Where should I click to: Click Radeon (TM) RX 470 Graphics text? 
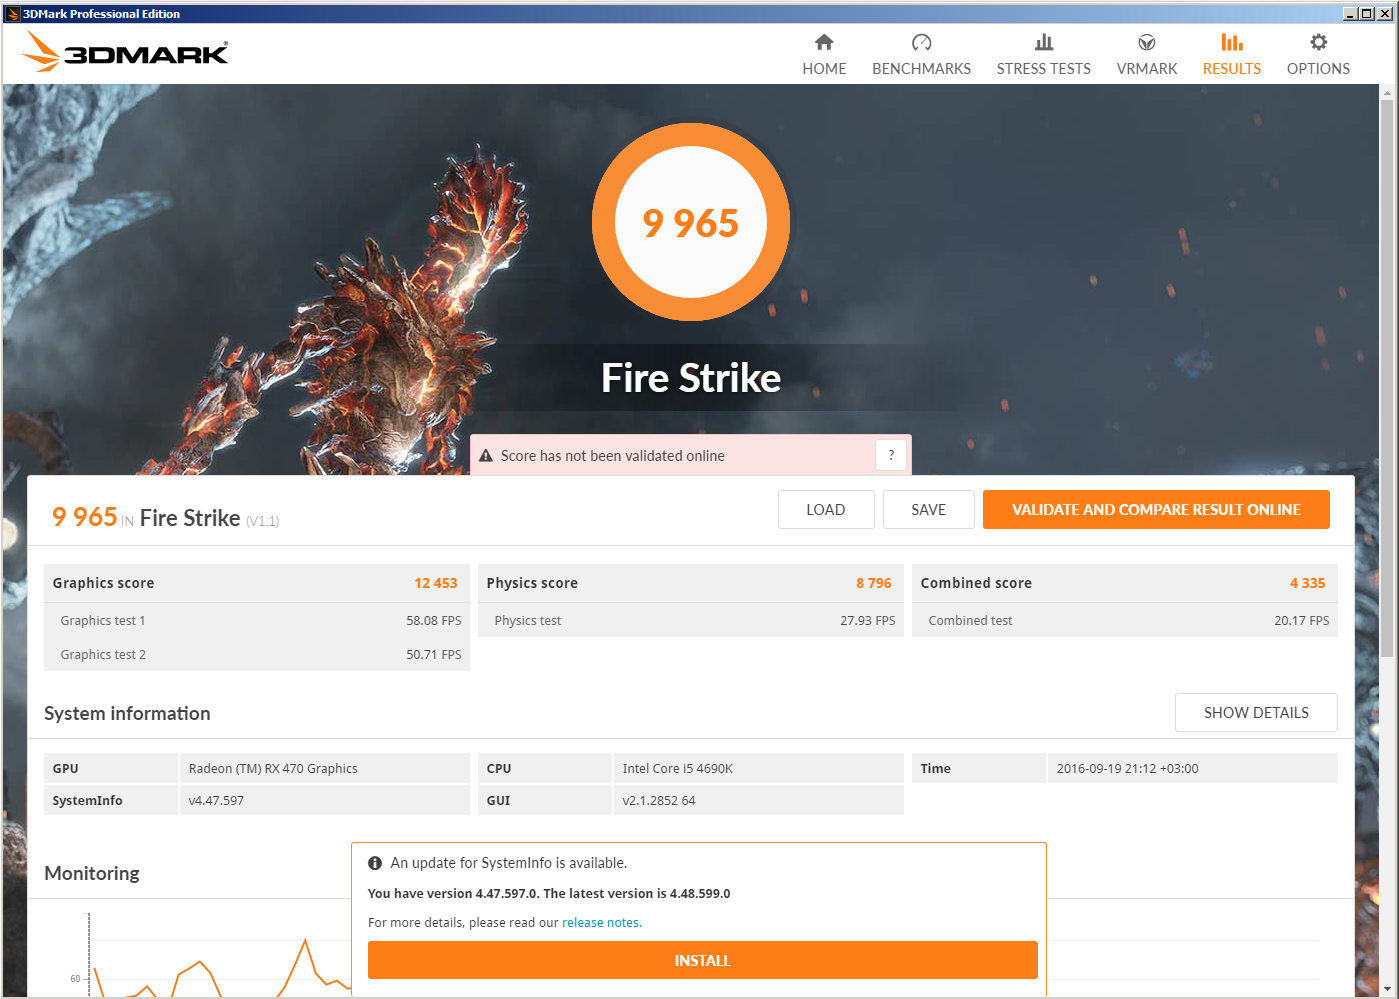[273, 769]
